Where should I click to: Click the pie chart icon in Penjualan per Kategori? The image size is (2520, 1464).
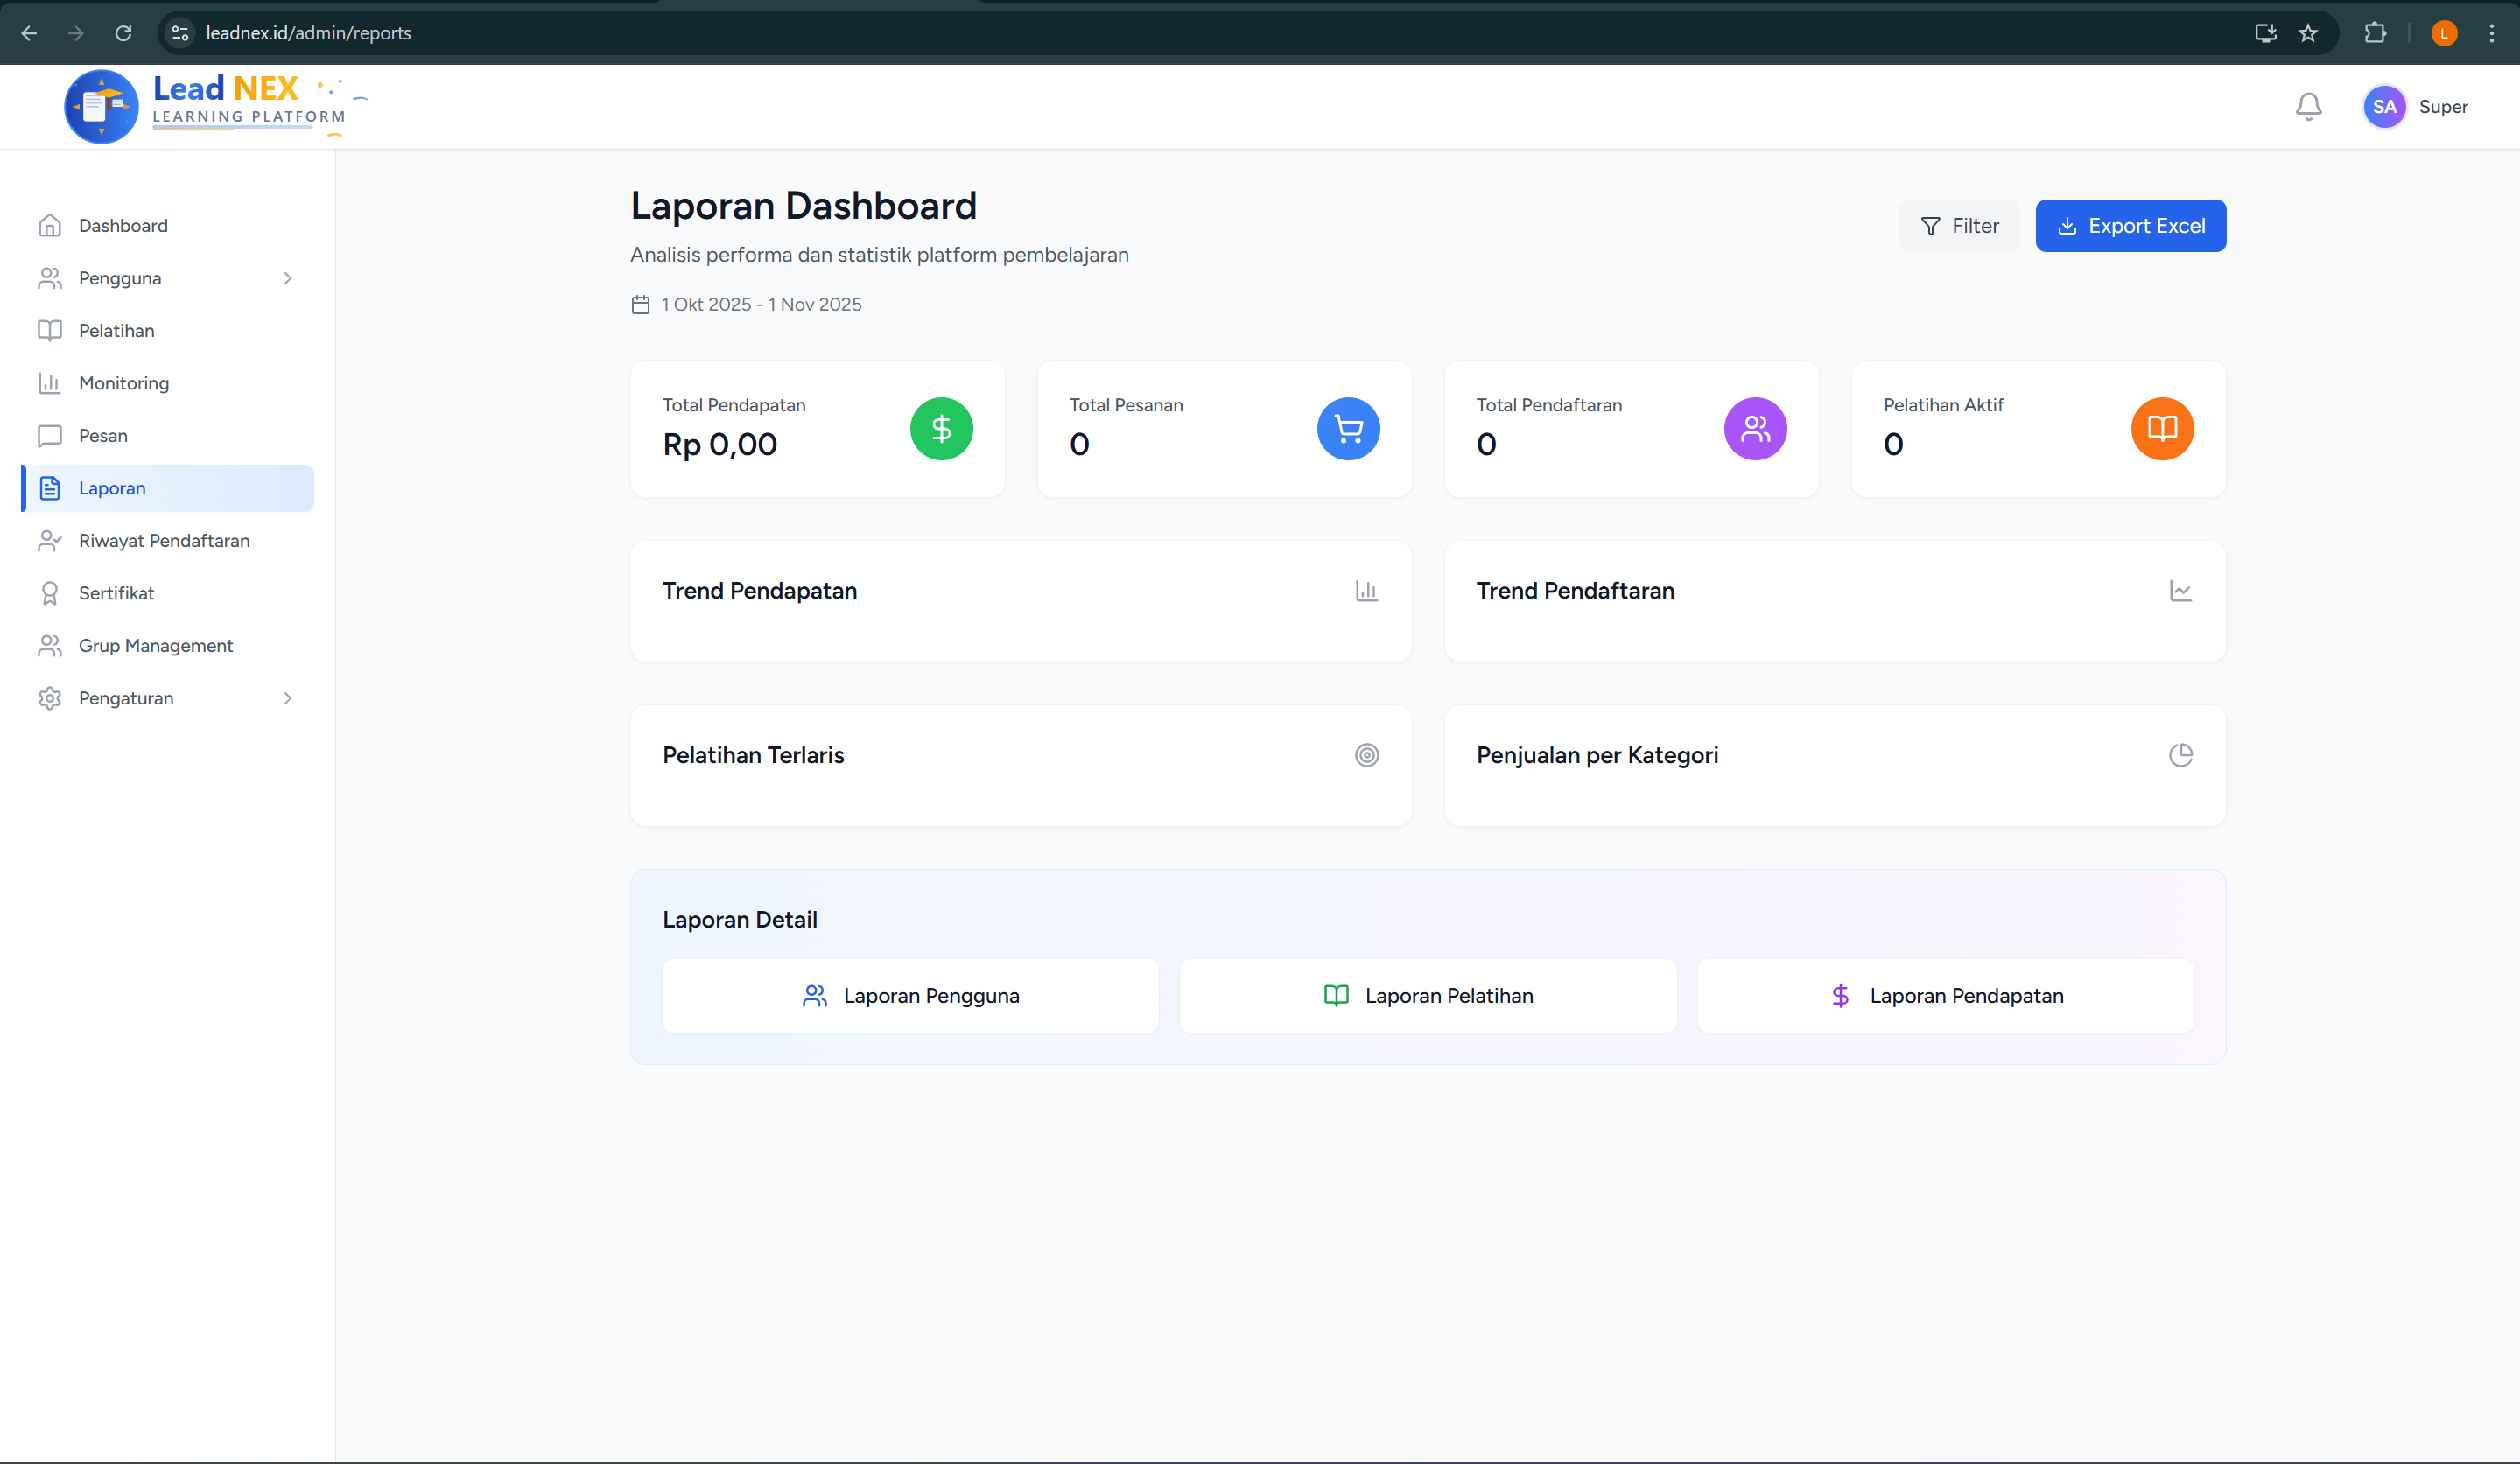point(2180,755)
